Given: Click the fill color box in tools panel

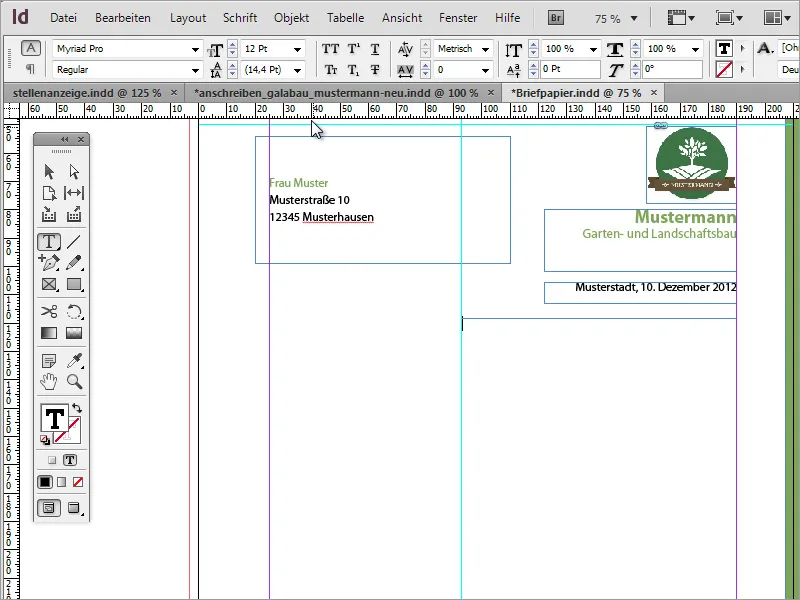Looking at the screenshot, I should [x=54, y=418].
